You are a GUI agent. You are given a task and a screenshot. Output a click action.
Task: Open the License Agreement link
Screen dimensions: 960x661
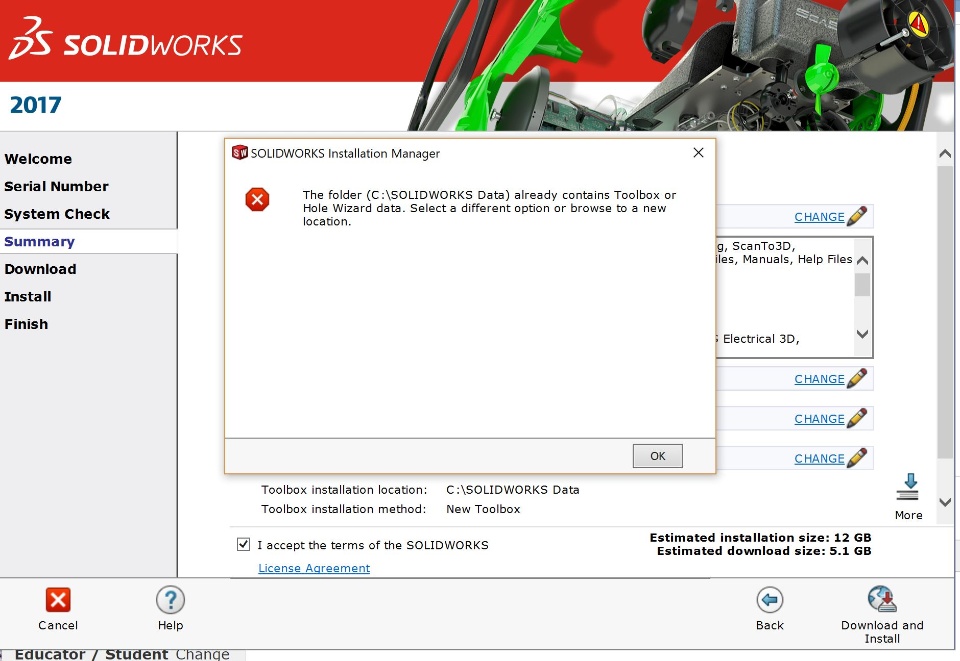314,568
